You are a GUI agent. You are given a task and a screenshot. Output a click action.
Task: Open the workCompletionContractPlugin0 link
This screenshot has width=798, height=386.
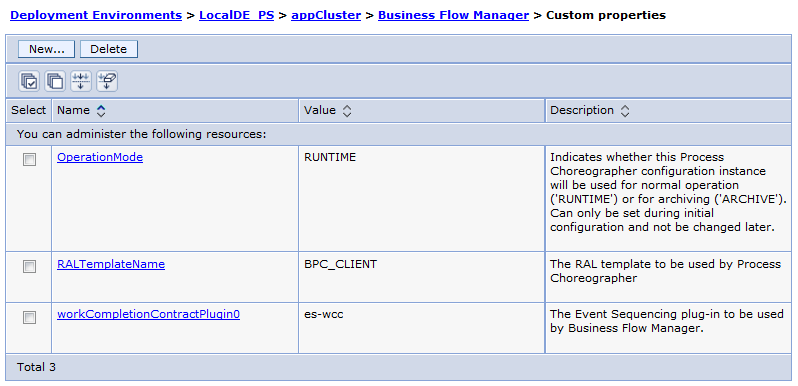click(149, 314)
